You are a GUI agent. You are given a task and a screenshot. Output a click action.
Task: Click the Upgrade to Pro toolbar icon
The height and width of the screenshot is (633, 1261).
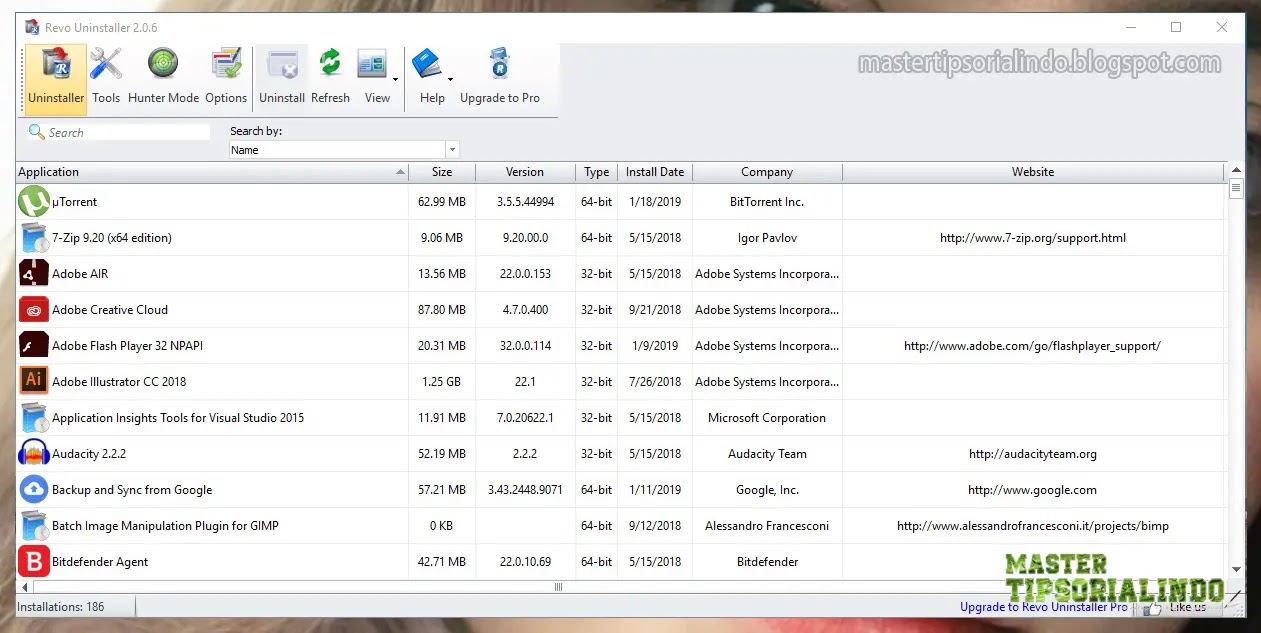499,65
